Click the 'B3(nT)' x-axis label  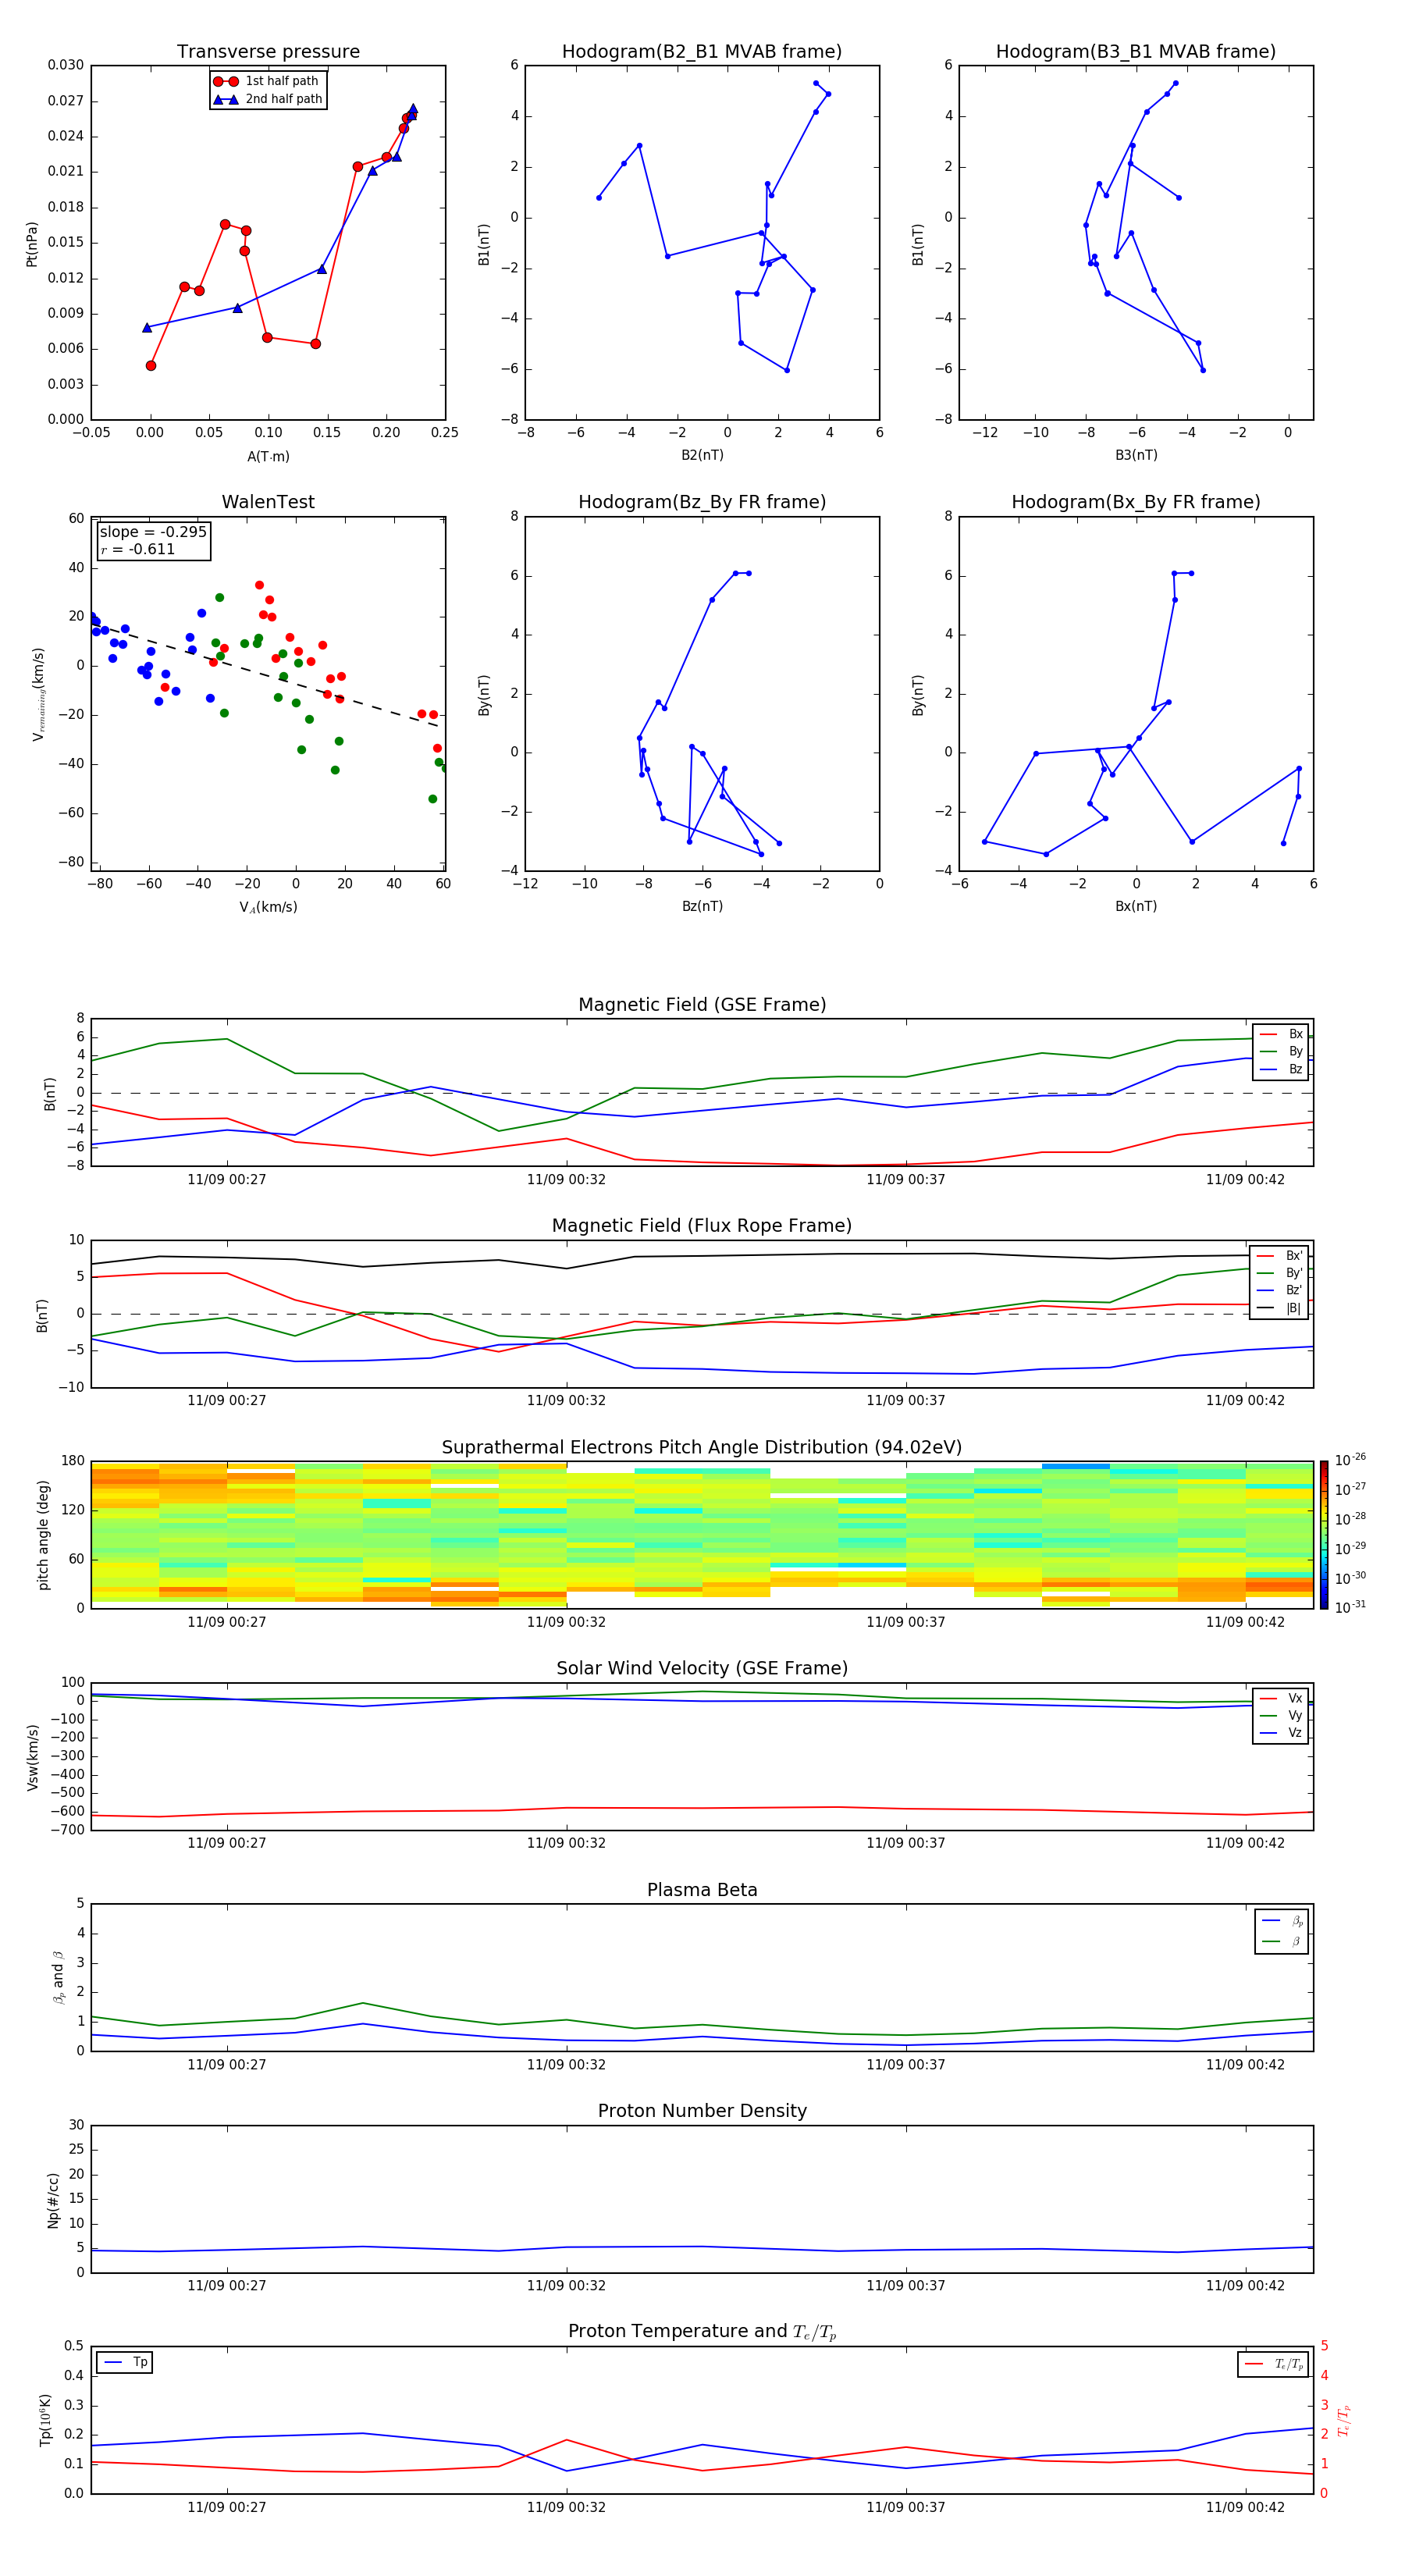1136,455
